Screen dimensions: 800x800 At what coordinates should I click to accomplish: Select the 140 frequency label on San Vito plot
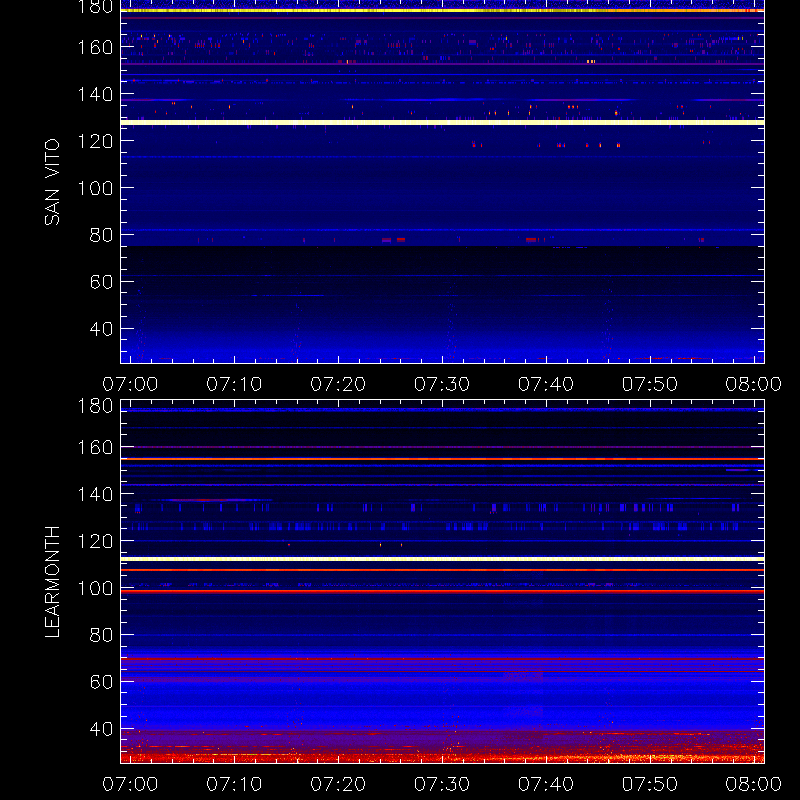(95, 94)
